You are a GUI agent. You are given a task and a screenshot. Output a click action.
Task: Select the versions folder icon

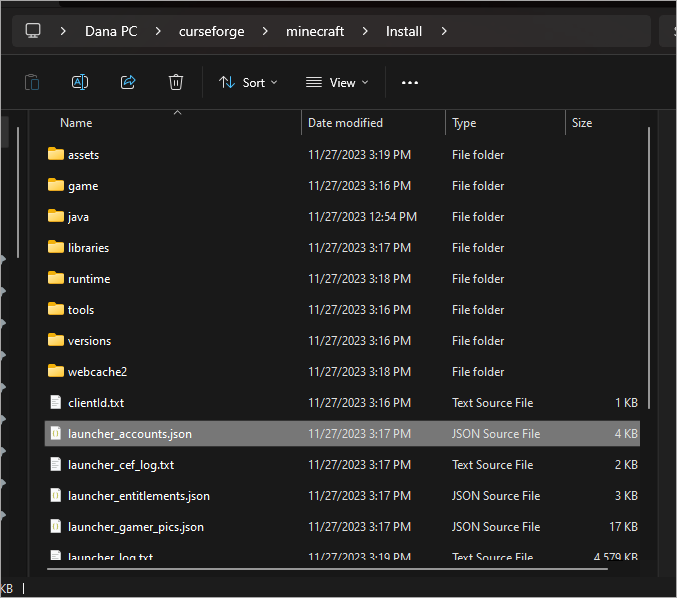tap(56, 340)
